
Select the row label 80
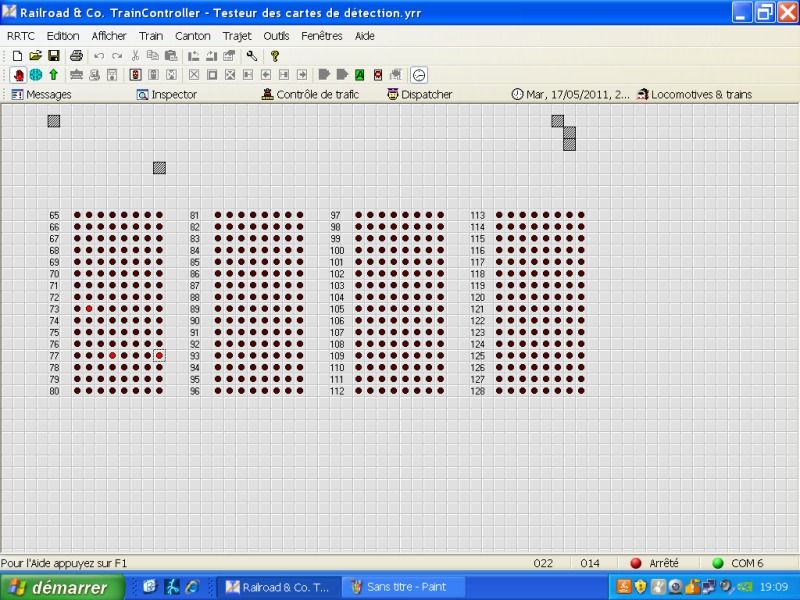pyautogui.click(x=54, y=391)
